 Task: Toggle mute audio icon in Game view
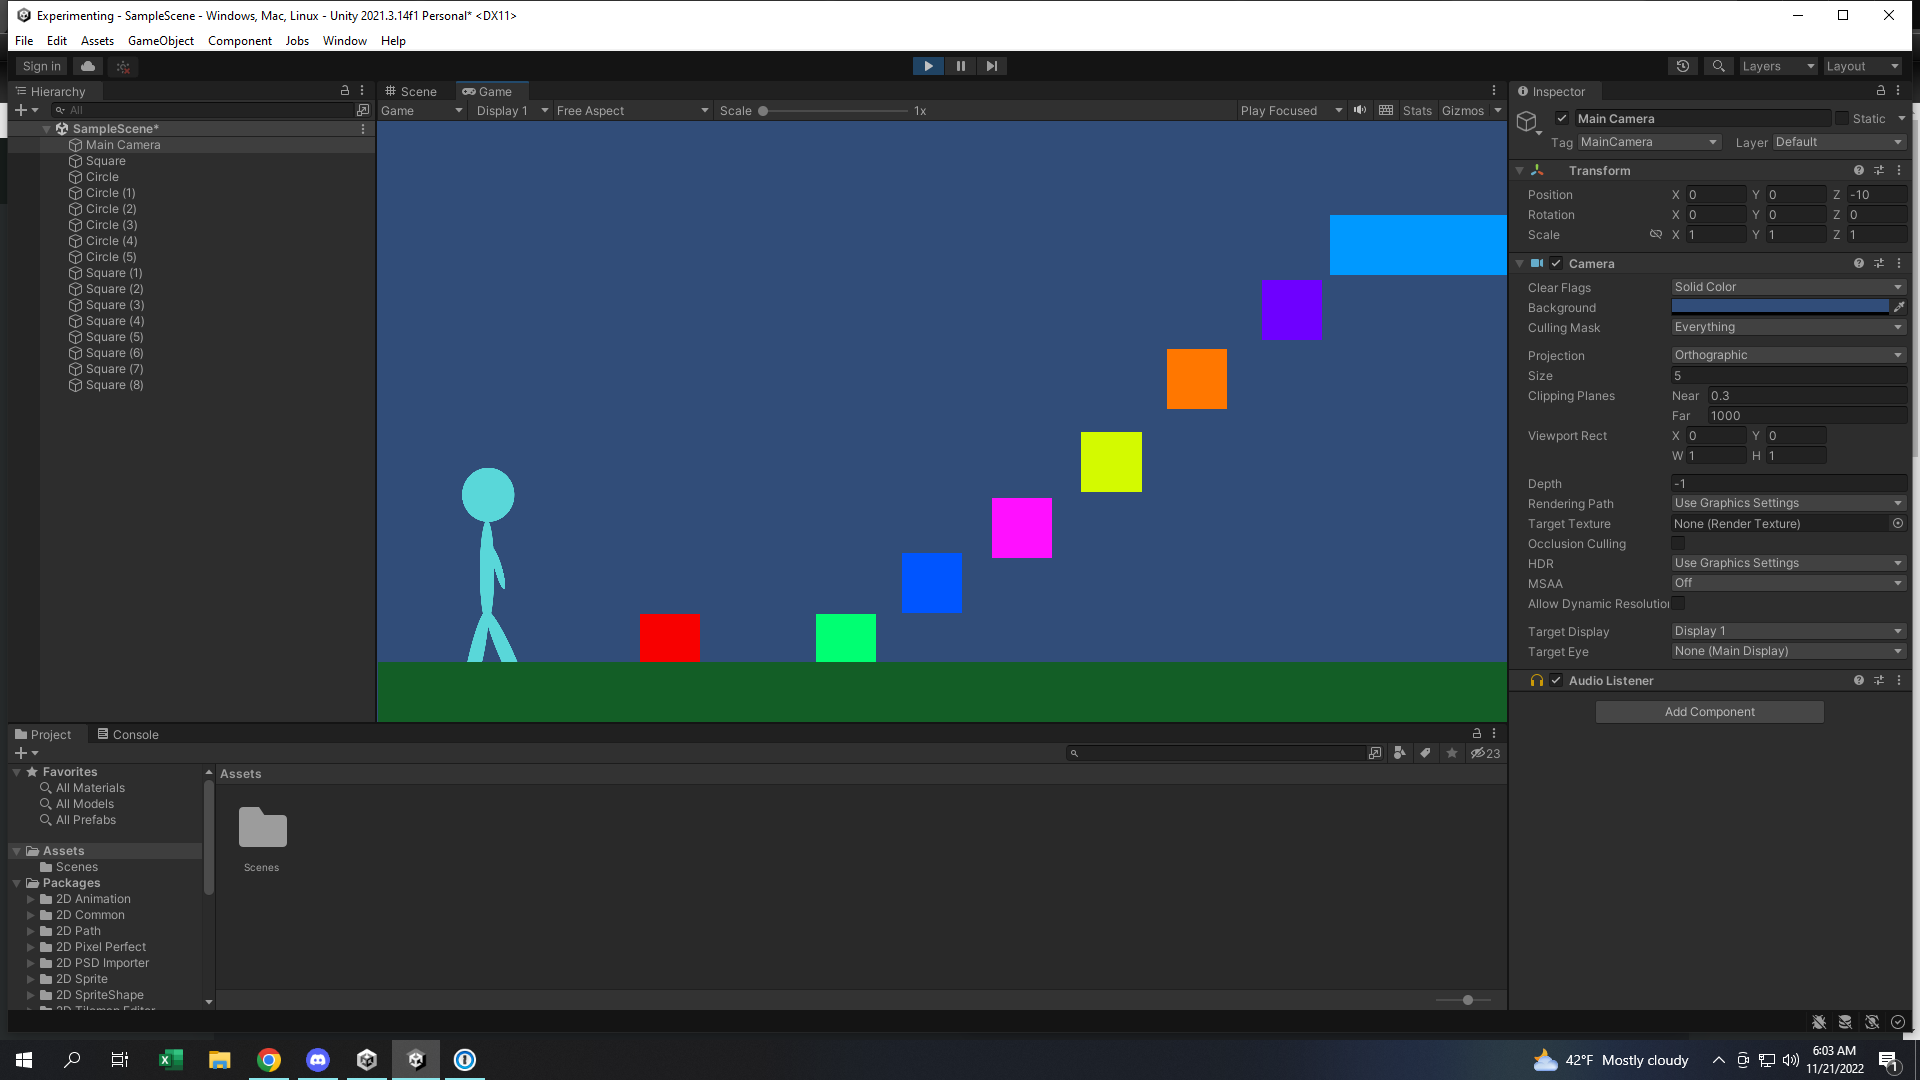click(x=1360, y=110)
